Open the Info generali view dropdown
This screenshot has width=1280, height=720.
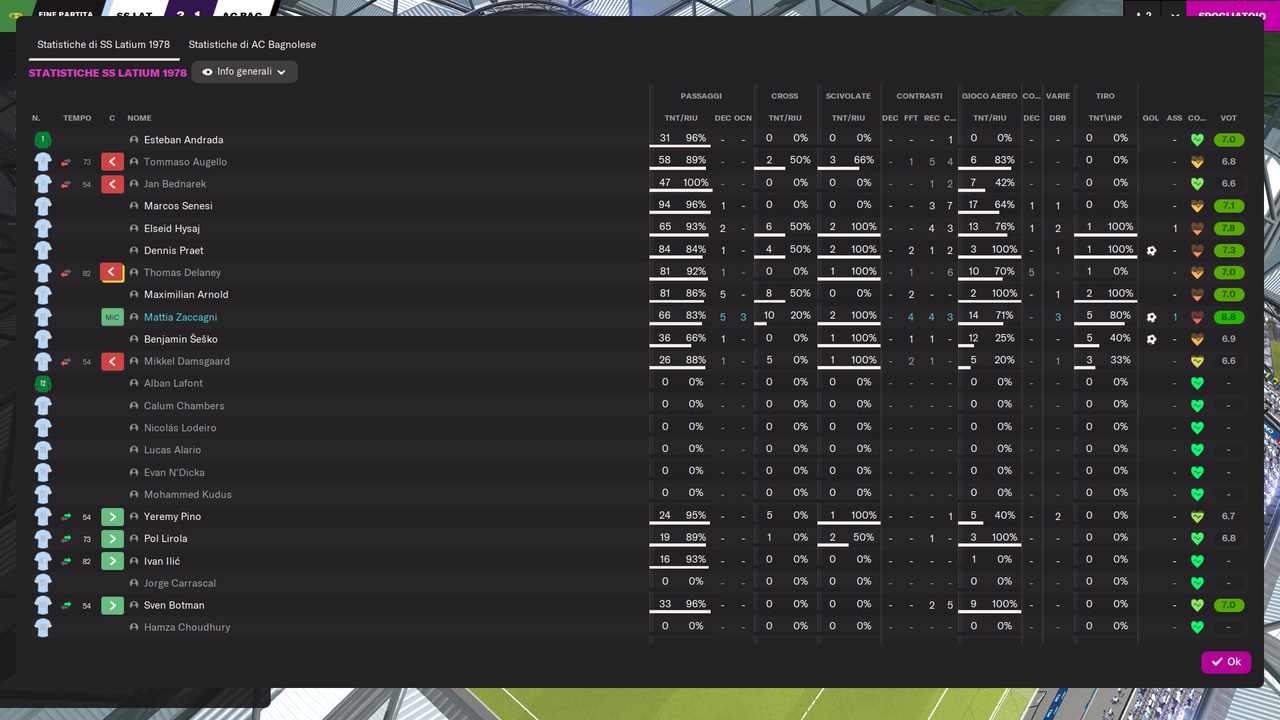[x=244, y=72]
